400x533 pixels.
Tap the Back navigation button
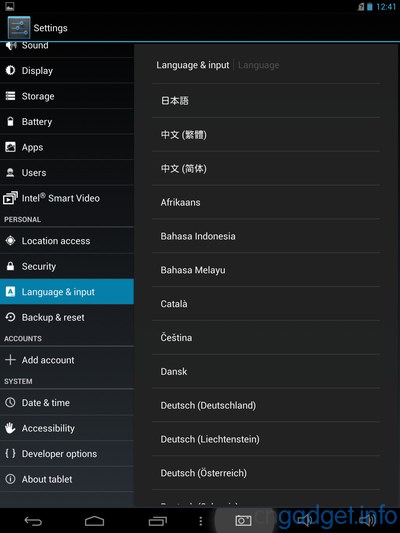(x=33, y=521)
